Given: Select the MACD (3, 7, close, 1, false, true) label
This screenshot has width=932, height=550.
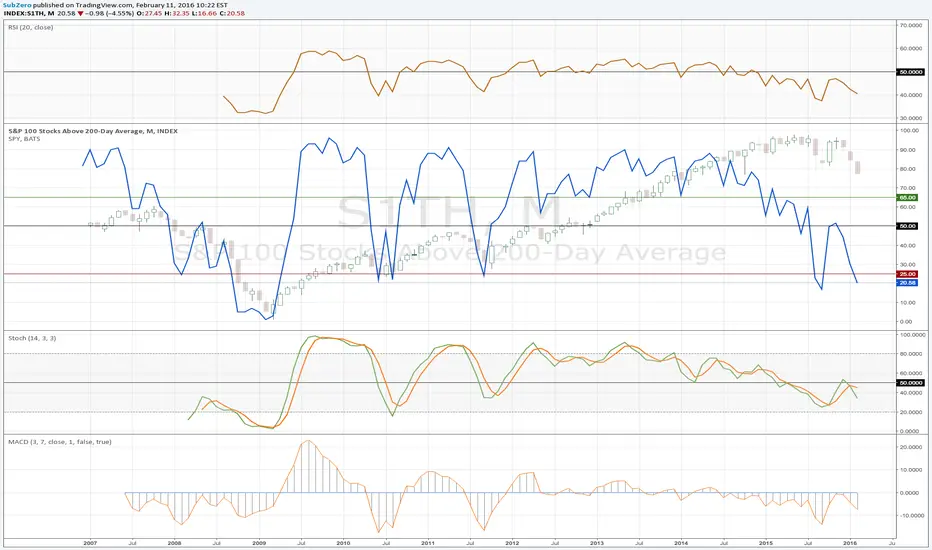Looking at the screenshot, I should pos(59,442).
